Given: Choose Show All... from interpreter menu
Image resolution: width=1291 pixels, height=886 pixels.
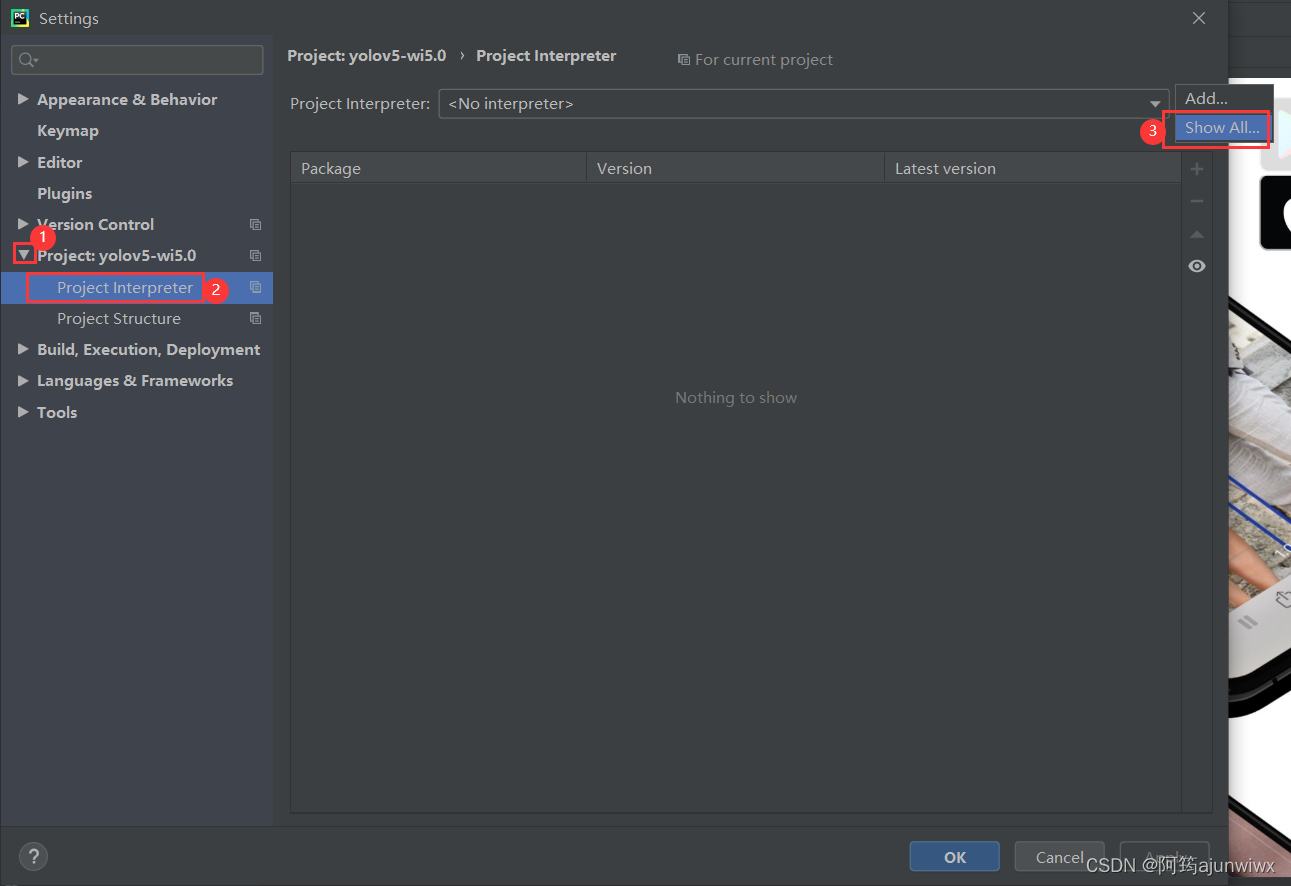Looking at the screenshot, I should [x=1223, y=128].
